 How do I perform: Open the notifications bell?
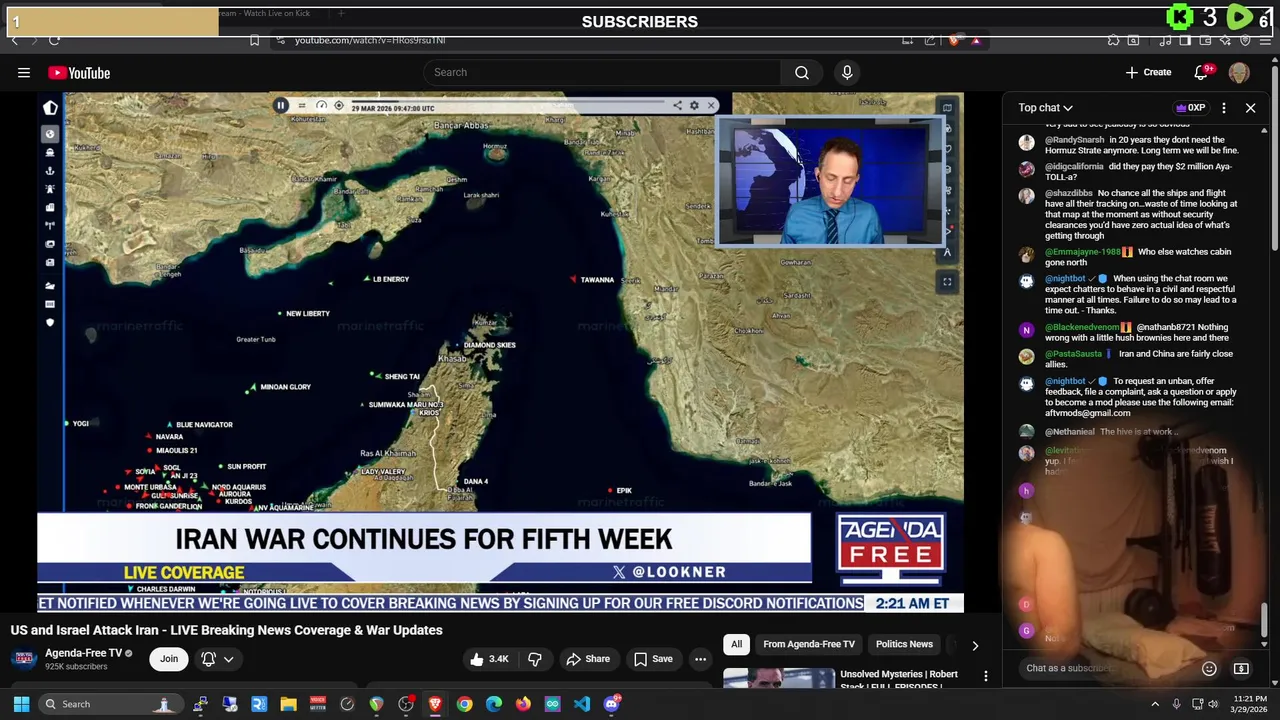point(1202,72)
